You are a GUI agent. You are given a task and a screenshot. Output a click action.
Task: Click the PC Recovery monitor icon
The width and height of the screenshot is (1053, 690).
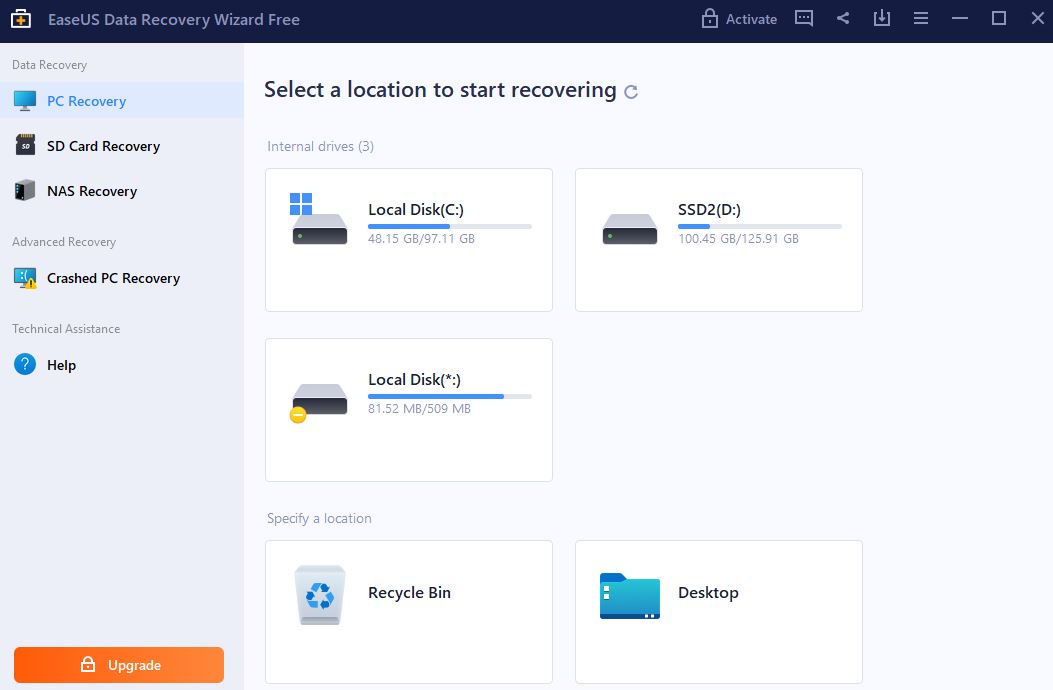[25, 101]
